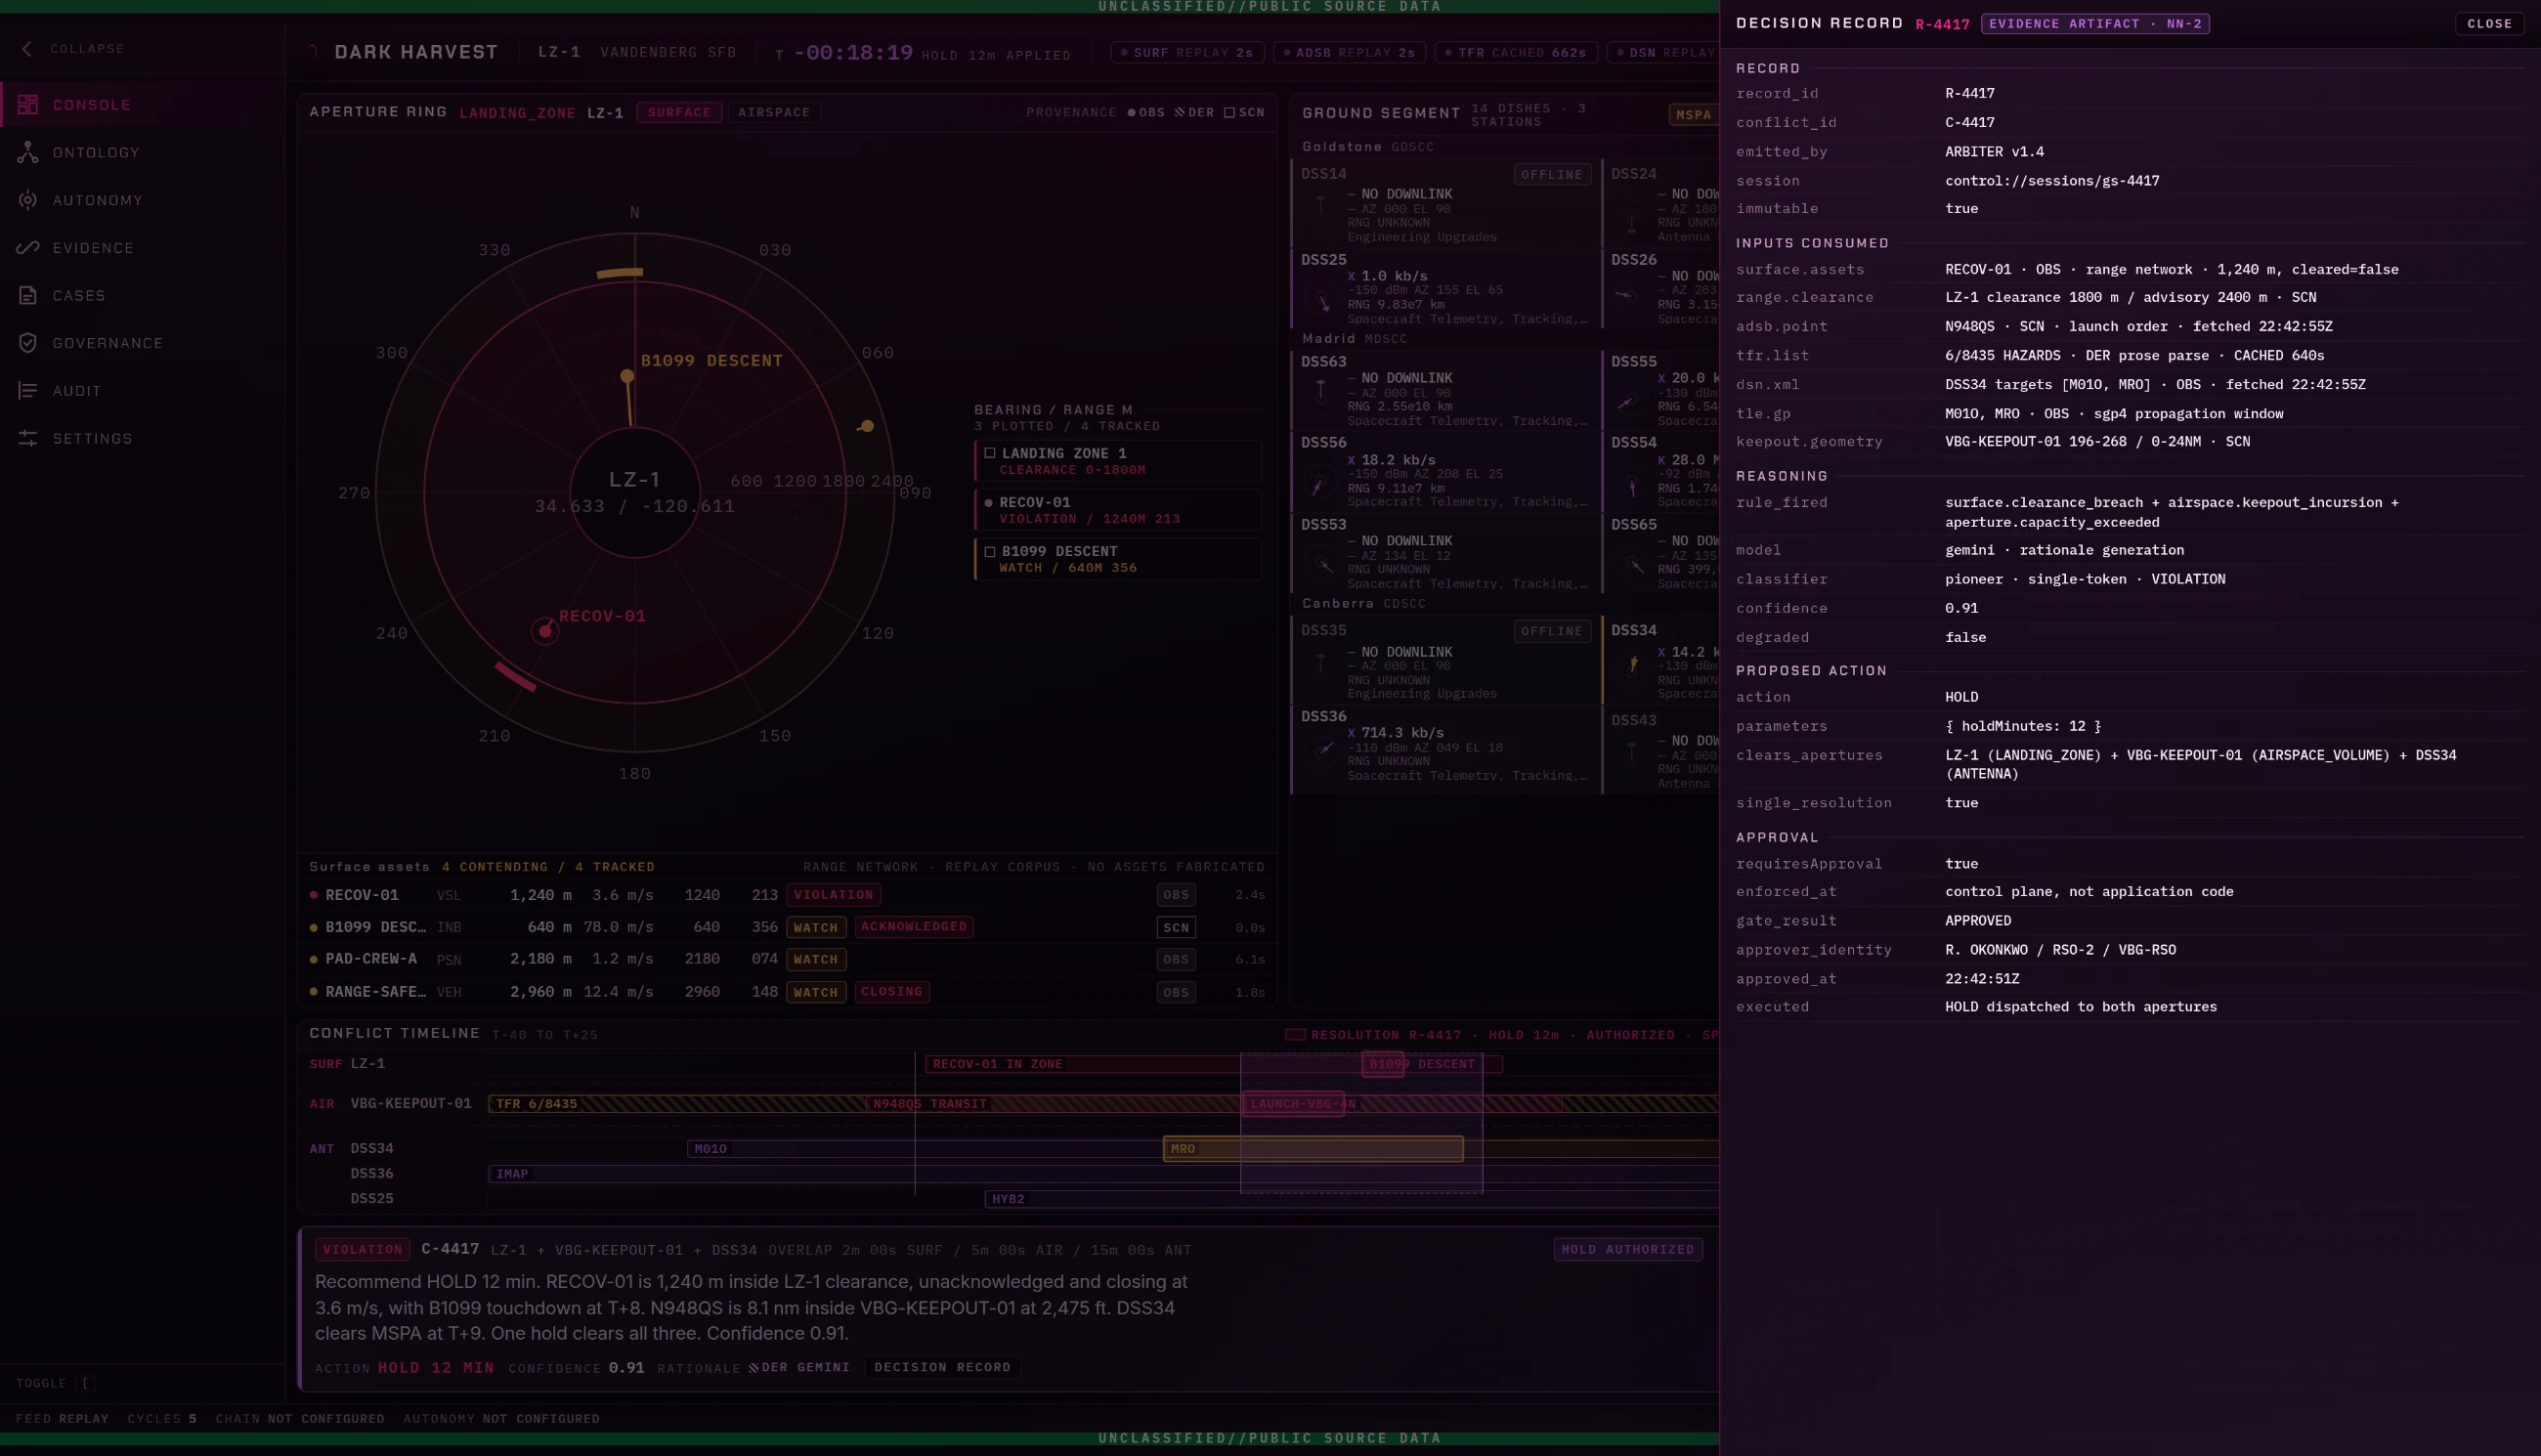Click the gate_result value APPROVED
Viewport: 2541px width, 1456px height.
1978,921
